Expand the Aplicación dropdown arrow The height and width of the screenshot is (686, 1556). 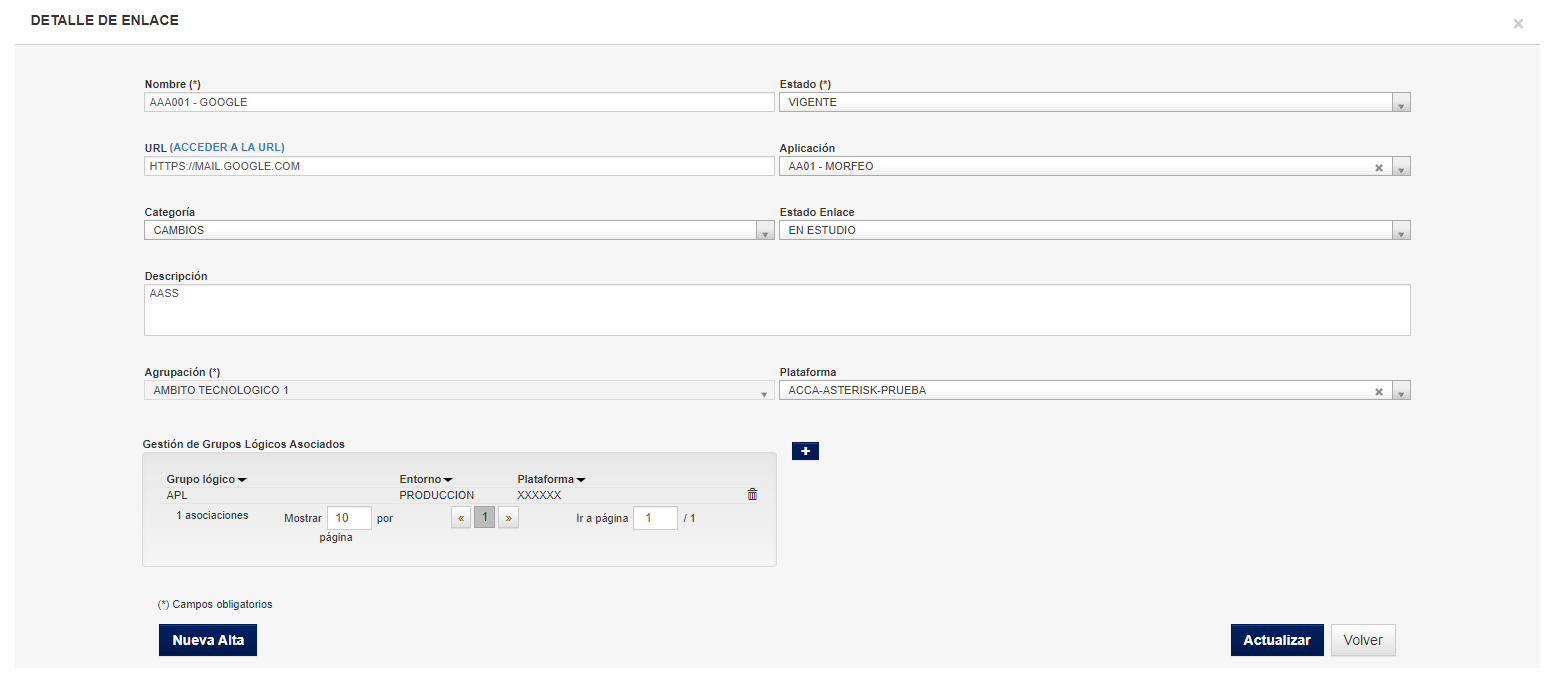[x=1401, y=167]
